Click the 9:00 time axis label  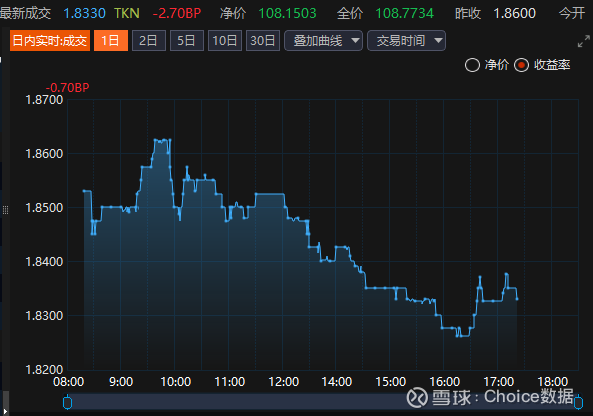121,382
